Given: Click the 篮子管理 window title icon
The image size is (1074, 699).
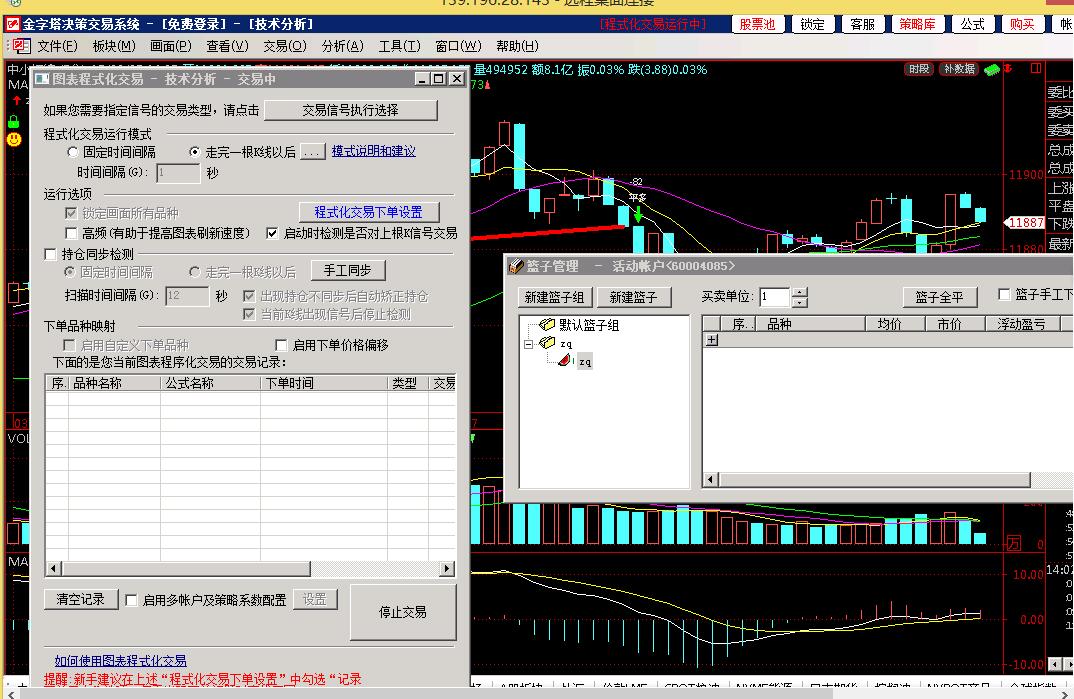Looking at the screenshot, I should click(516, 266).
